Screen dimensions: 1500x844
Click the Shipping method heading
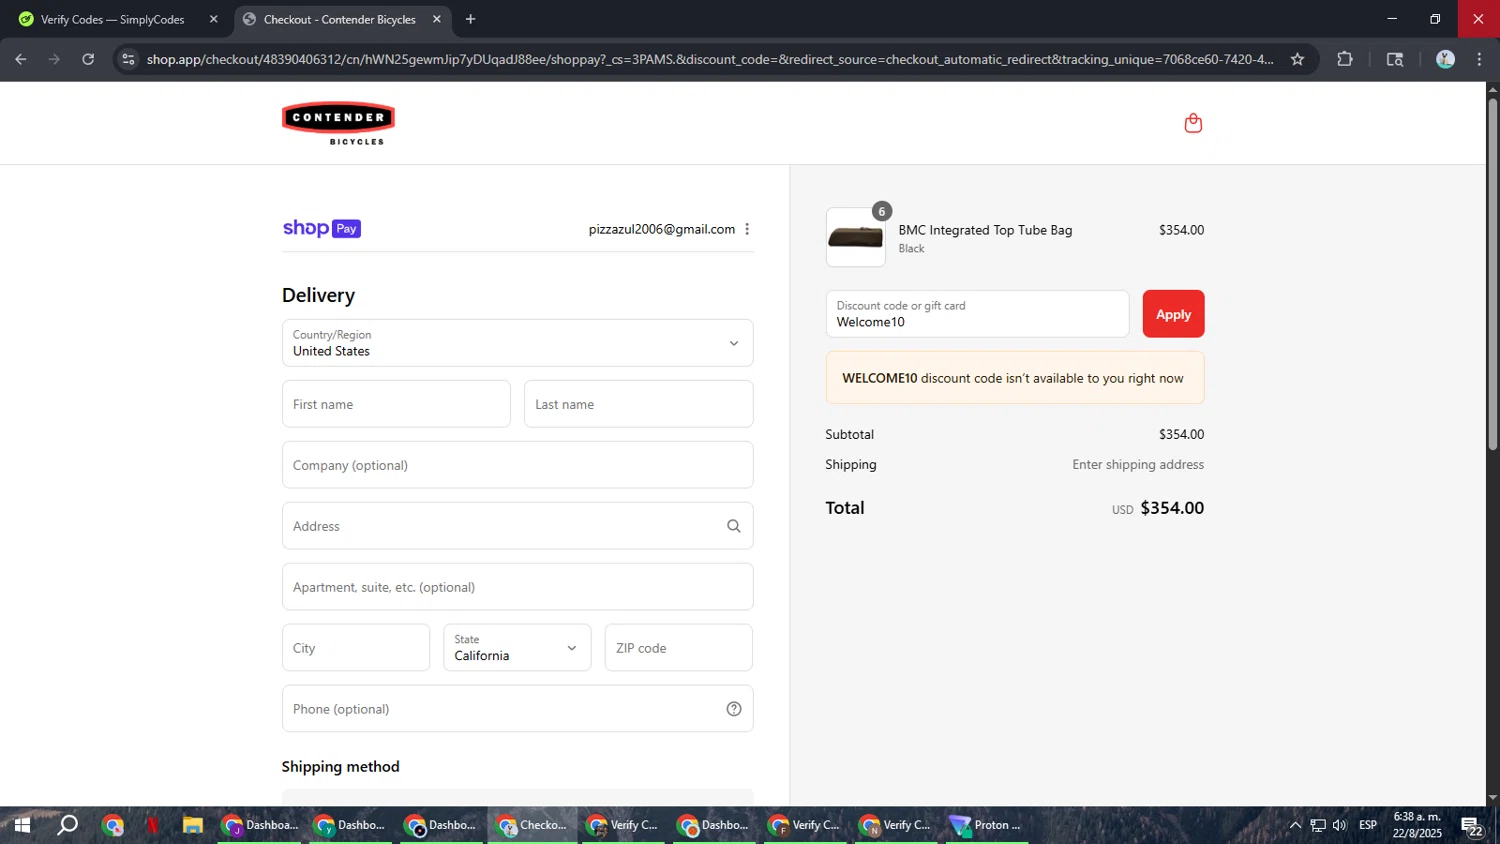point(340,767)
